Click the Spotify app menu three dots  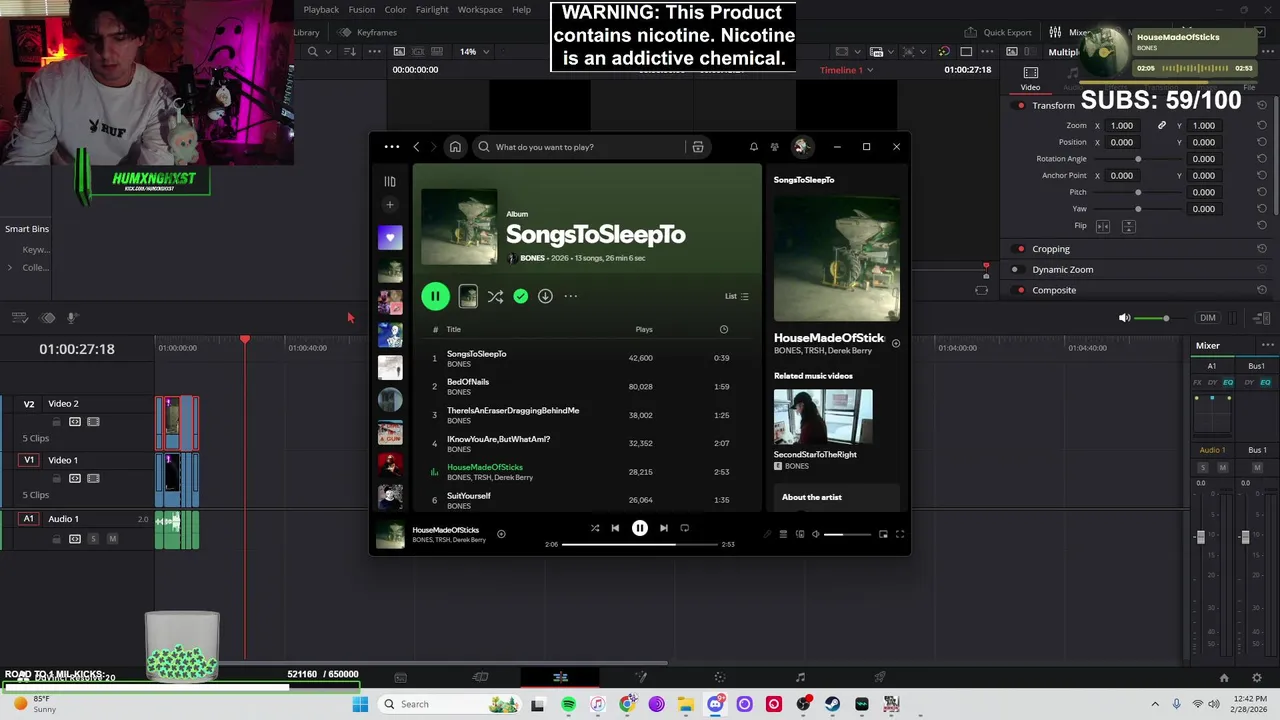[x=392, y=147]
